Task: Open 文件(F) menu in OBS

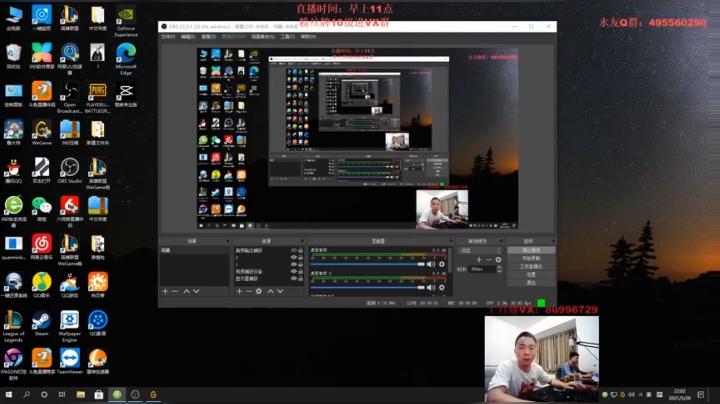Action: click(168, 37)
